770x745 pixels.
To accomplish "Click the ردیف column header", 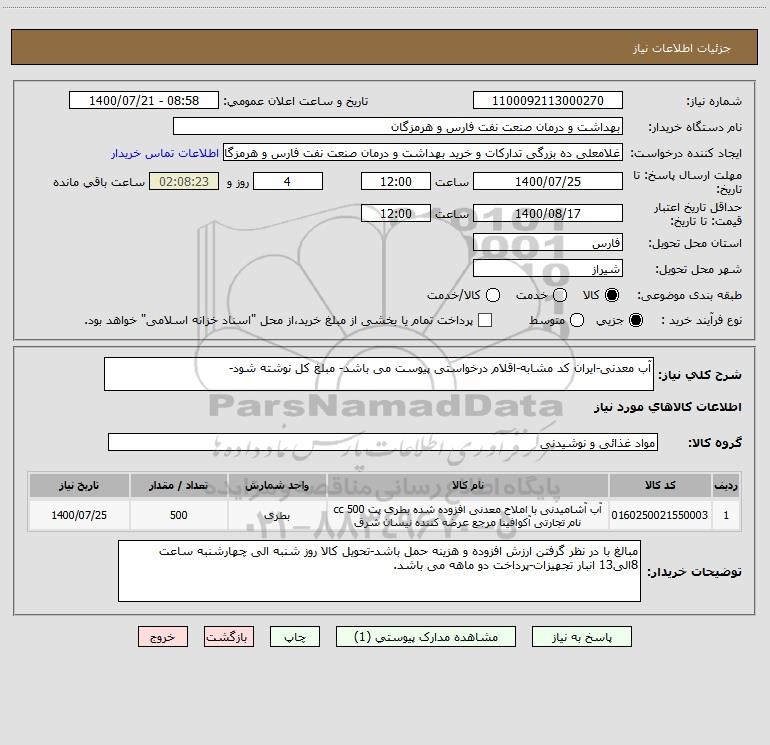I will pyautogui.click(x=726, y=485).
